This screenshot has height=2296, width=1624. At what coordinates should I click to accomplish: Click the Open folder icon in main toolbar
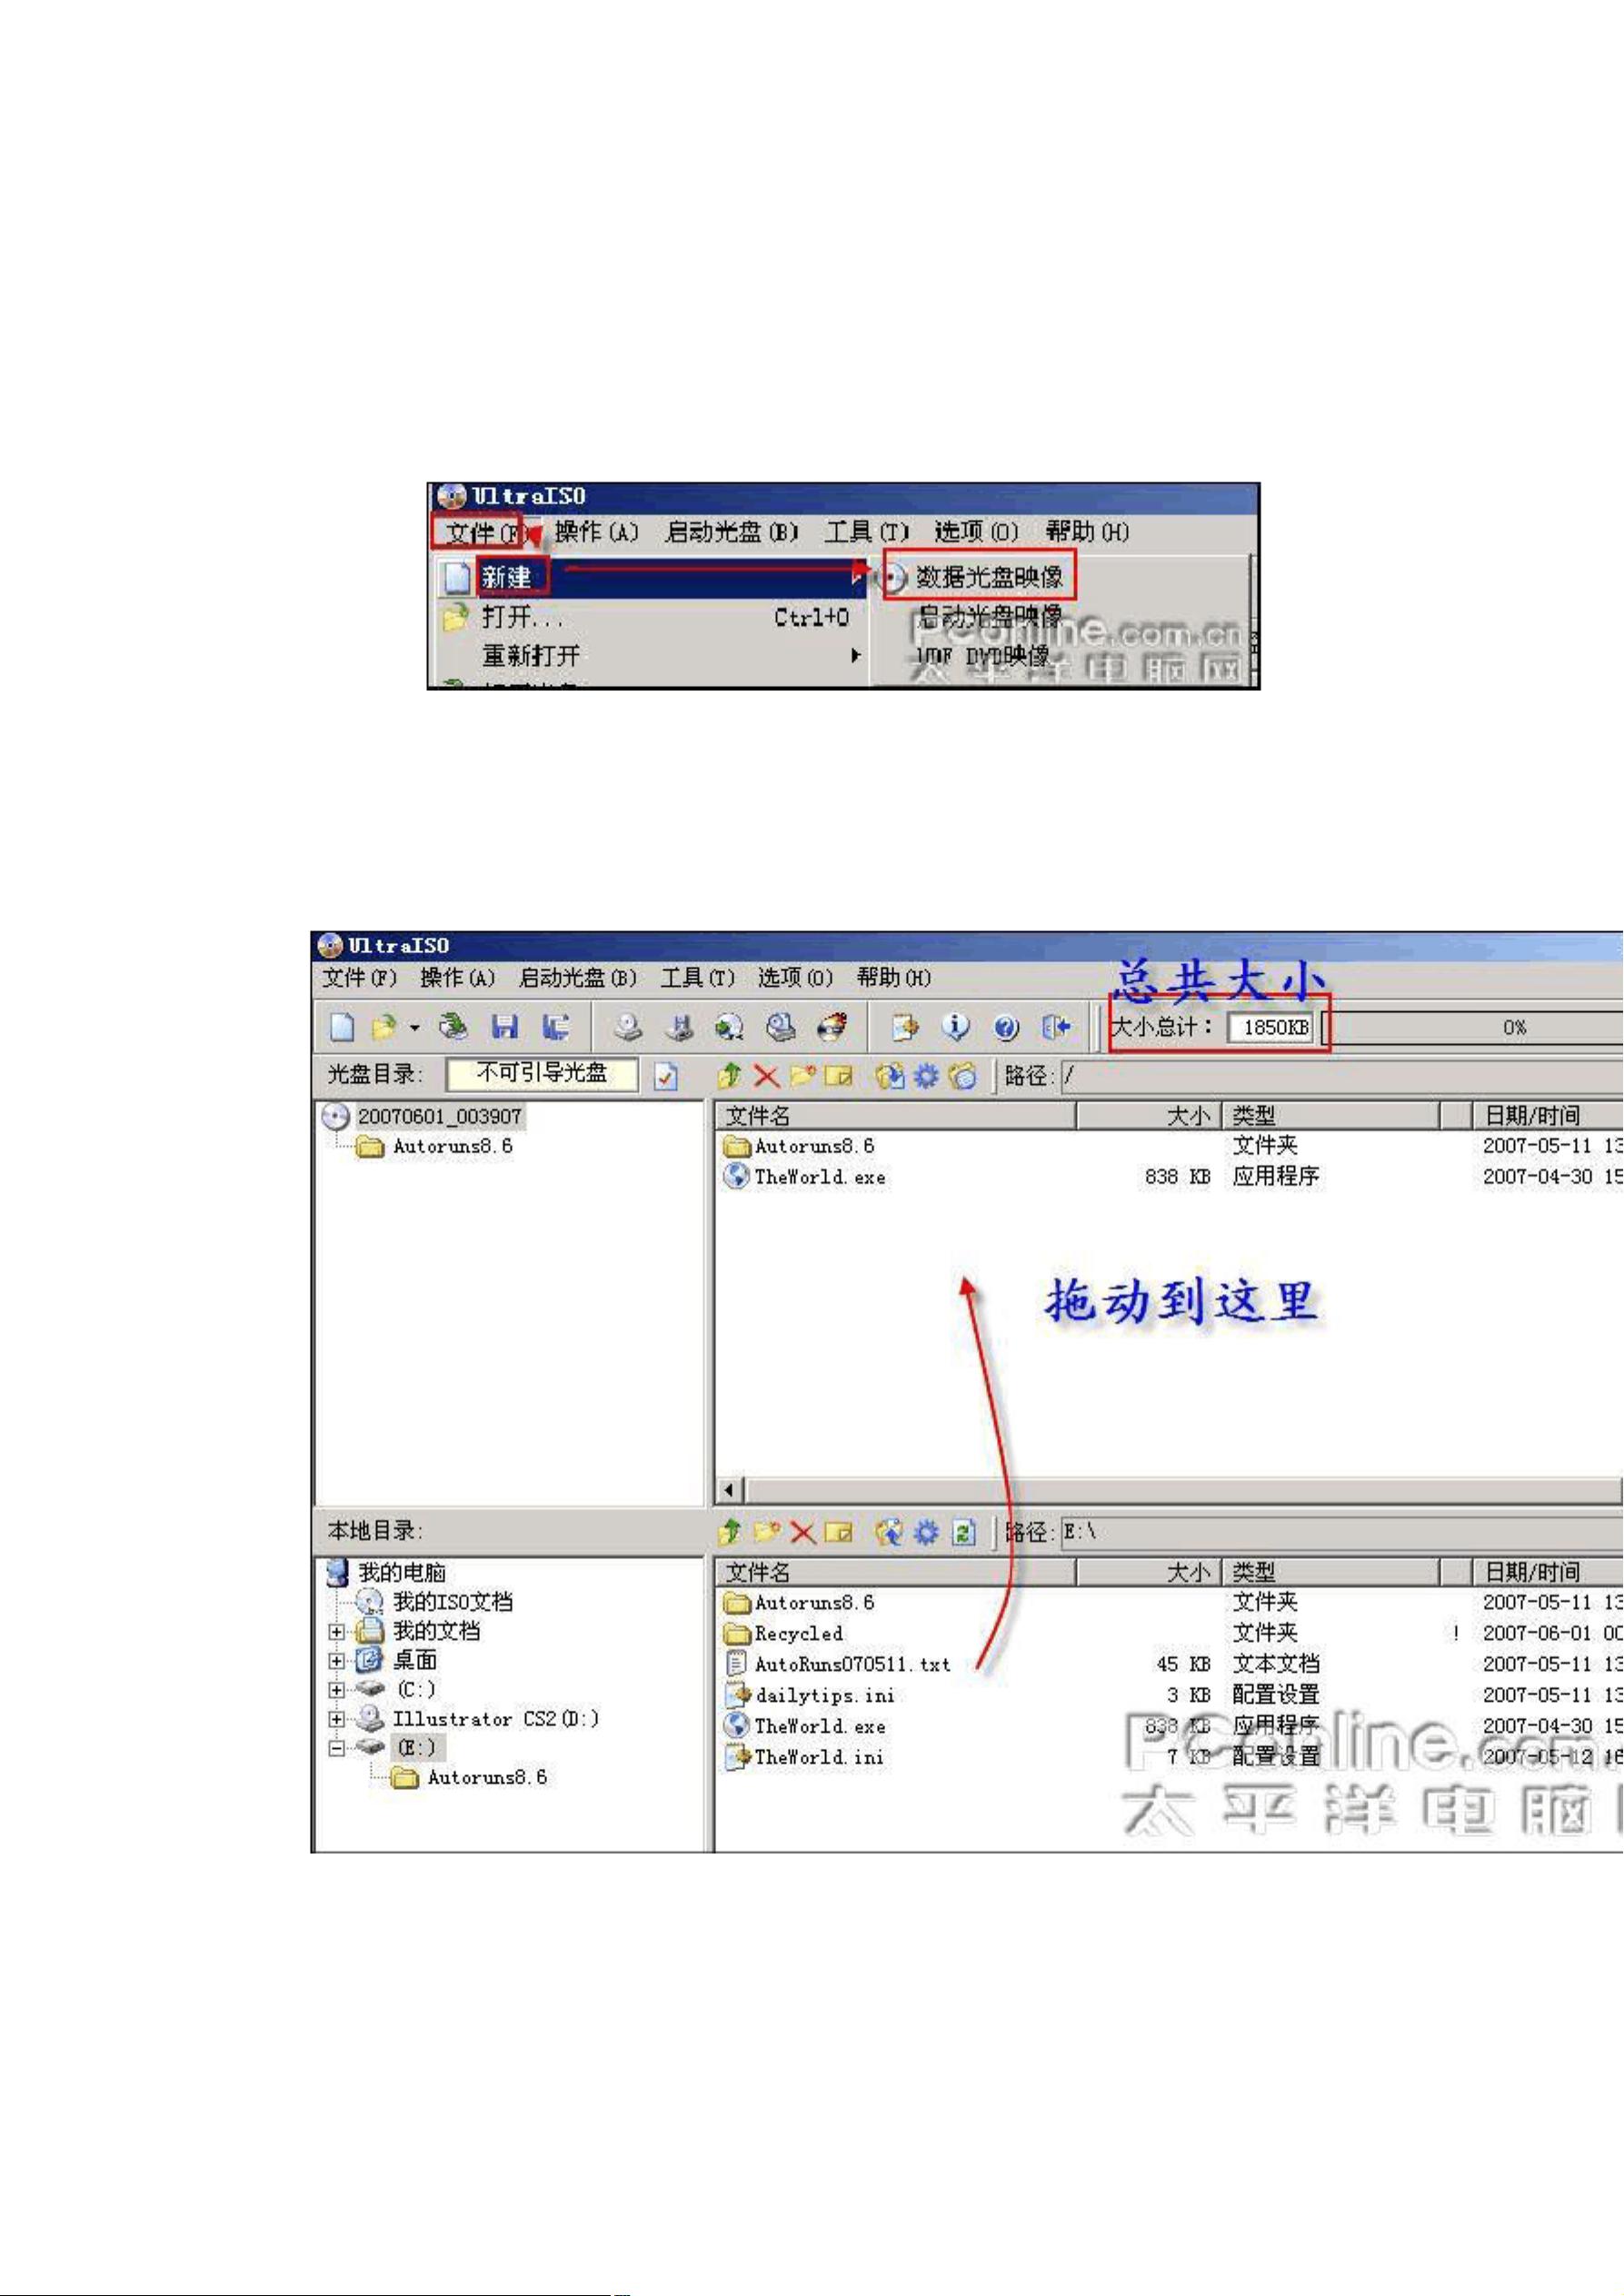coord(384,1027)
